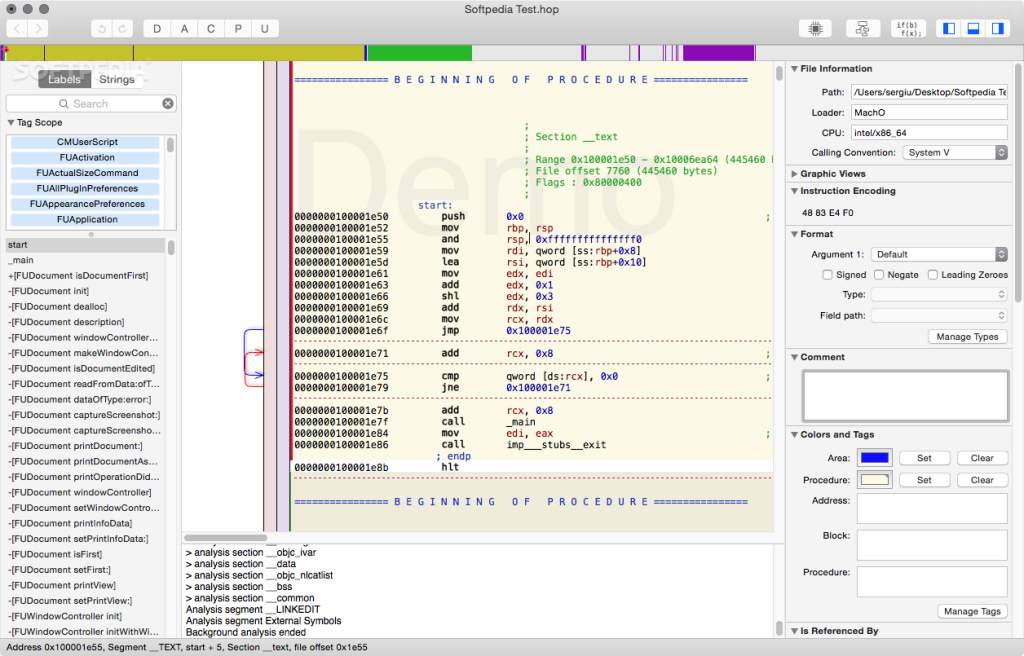Switch to the Strings tab

[117, 79]
